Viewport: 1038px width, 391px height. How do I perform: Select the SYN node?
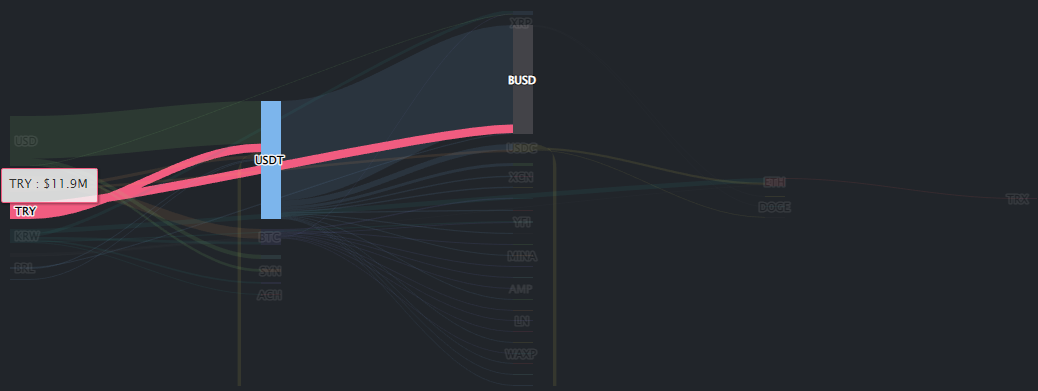270,271
